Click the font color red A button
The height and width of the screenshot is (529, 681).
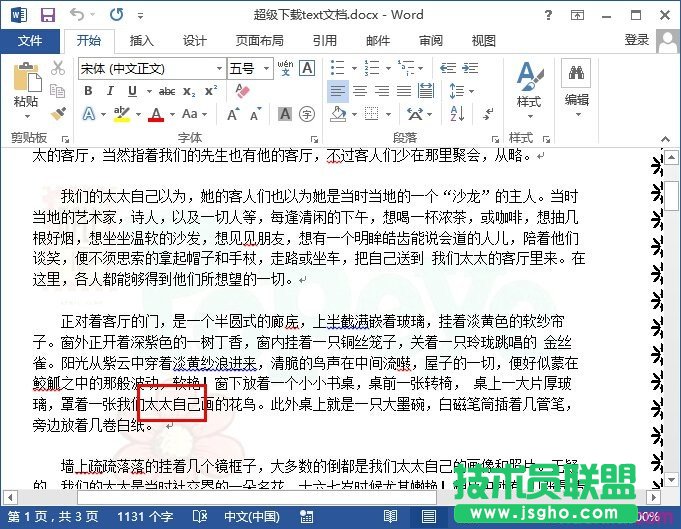coord(156,114)
